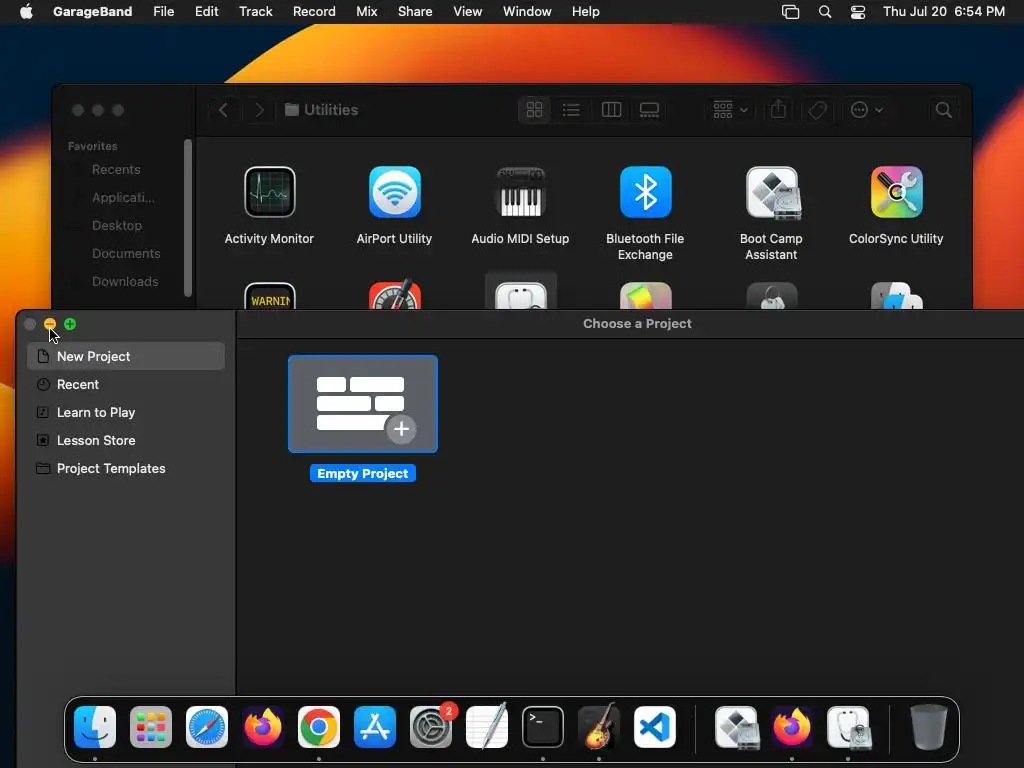Viewport: 1024px width, 768px height.
Task: Switch Finder to list view
Action: click(x=571, y=110)
